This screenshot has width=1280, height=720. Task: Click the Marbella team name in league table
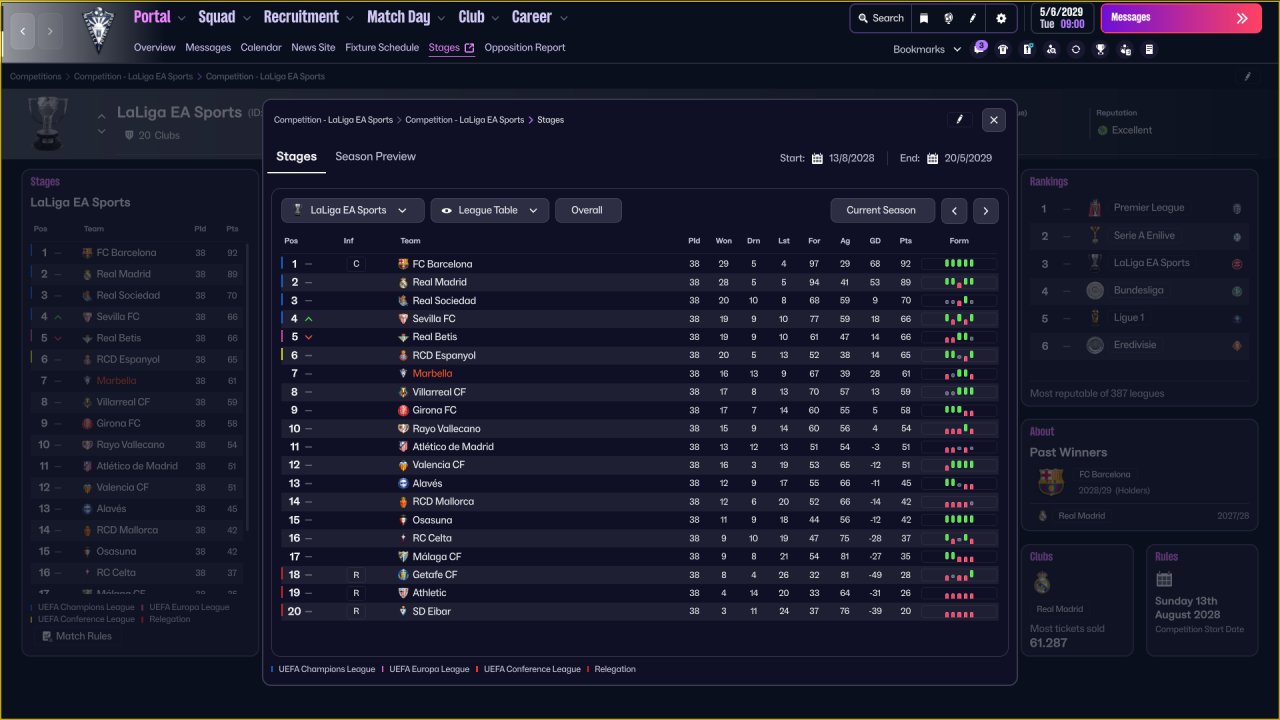[x=432, y=374]
